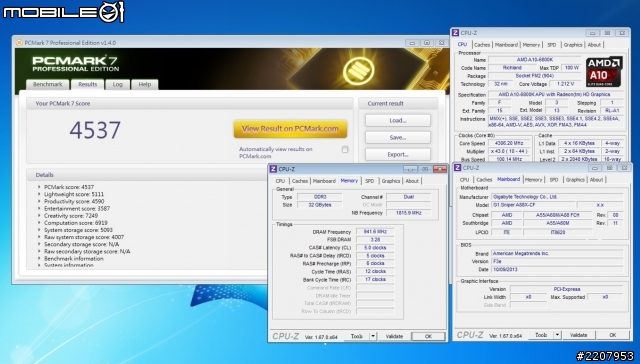Open CPU tab in Mainboard CPU-Z window
The width and height of the screenshot is (640, 364).
click(x=464, y=180)
